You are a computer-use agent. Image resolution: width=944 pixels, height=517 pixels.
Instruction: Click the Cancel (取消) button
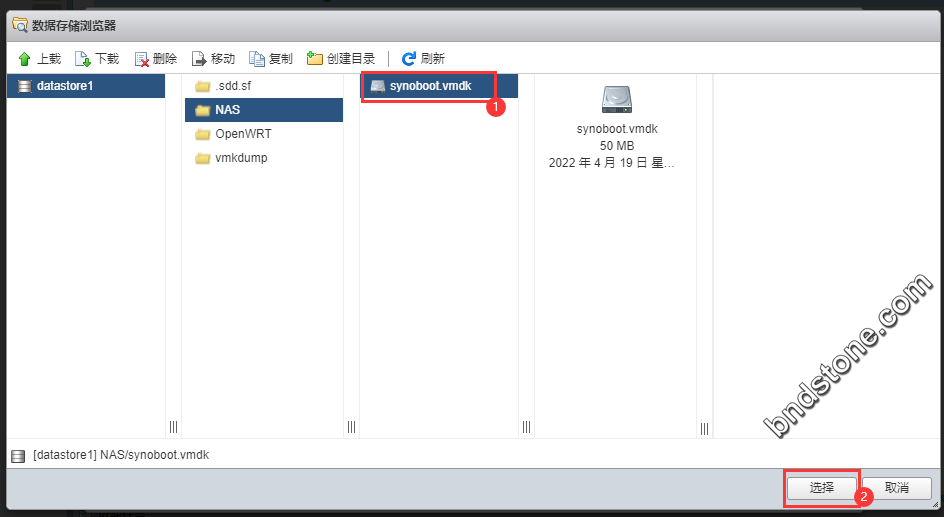click(897, 488)
